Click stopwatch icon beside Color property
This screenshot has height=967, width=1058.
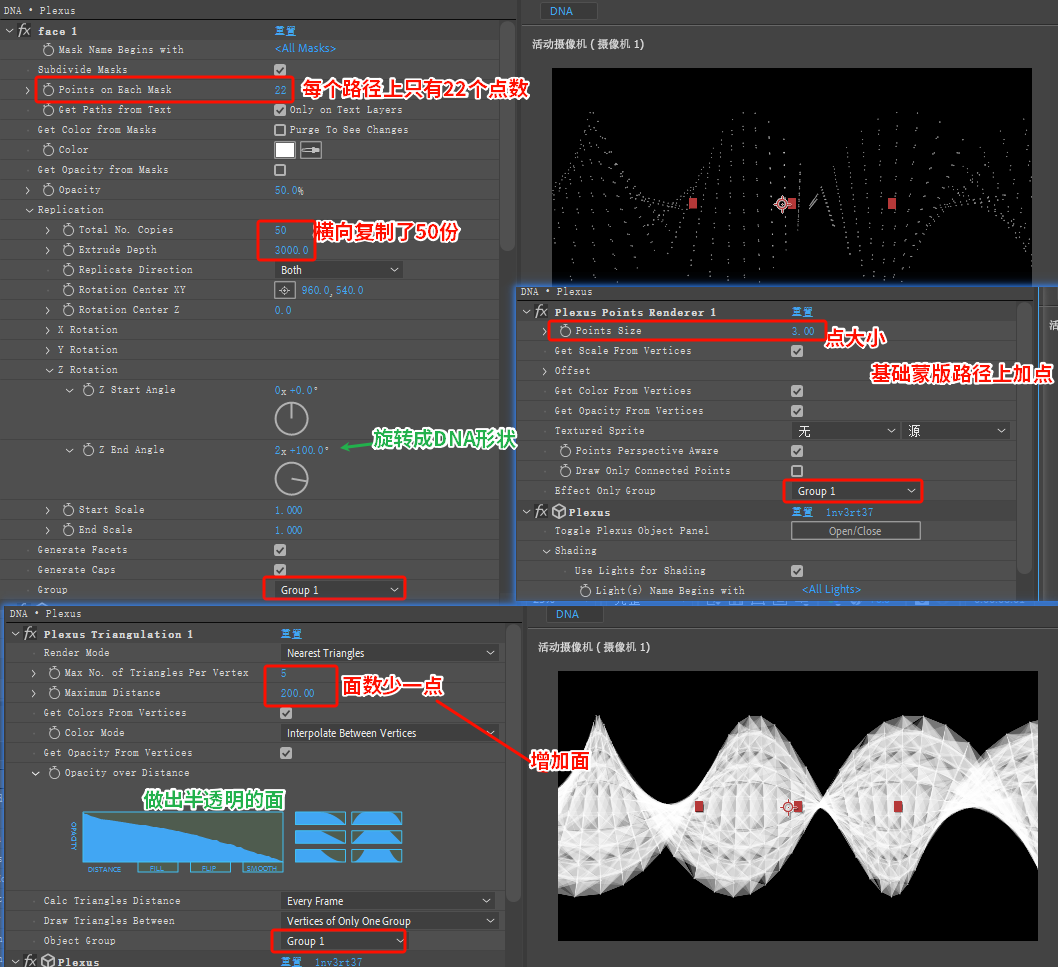coord(49,150)
